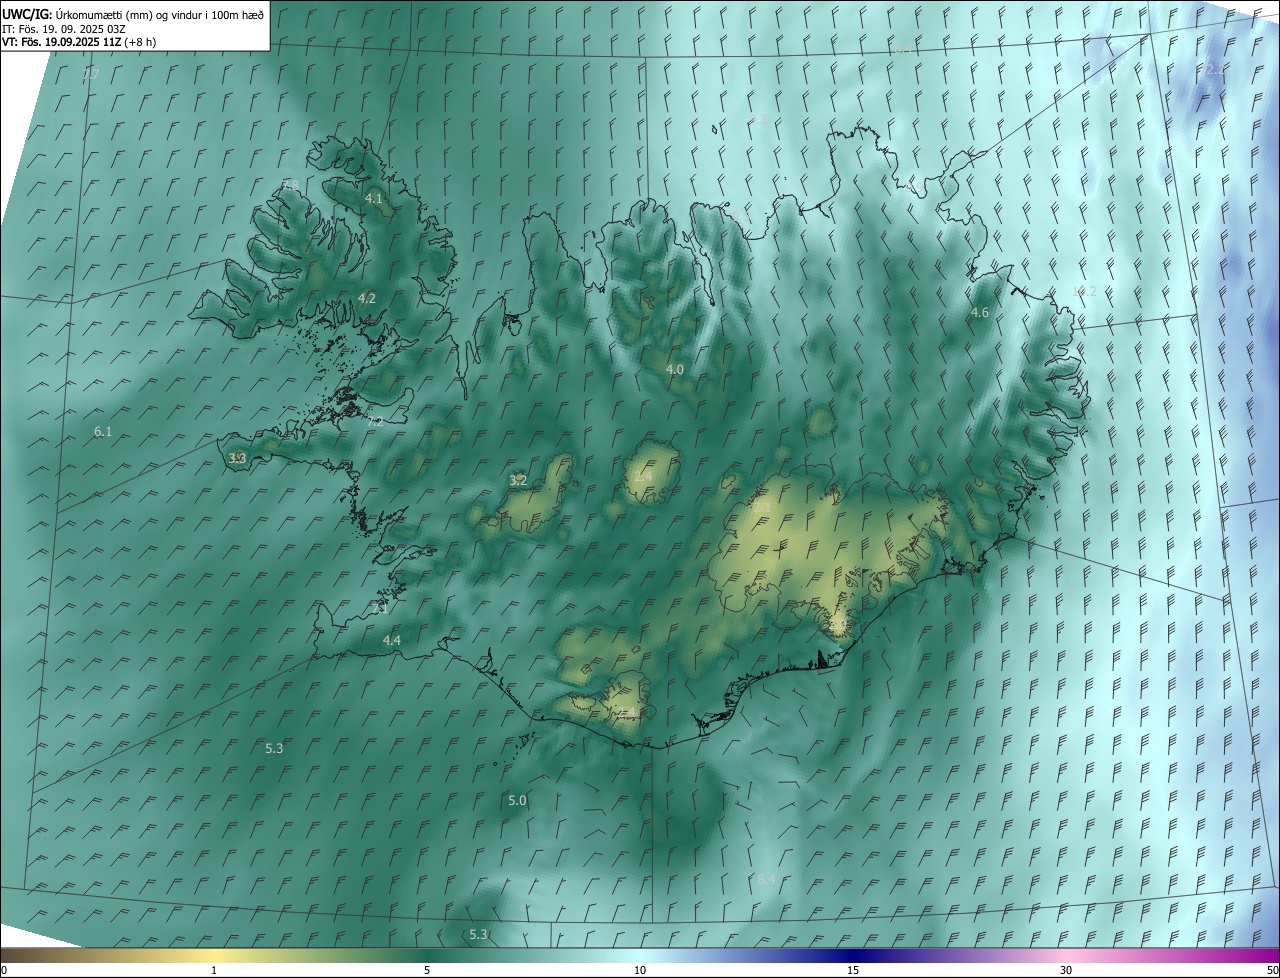Click the "UWC/IG: Úrkomumætti (mm) og vindur" title
Screen dimensions: 1280x978
pos(134,14)
